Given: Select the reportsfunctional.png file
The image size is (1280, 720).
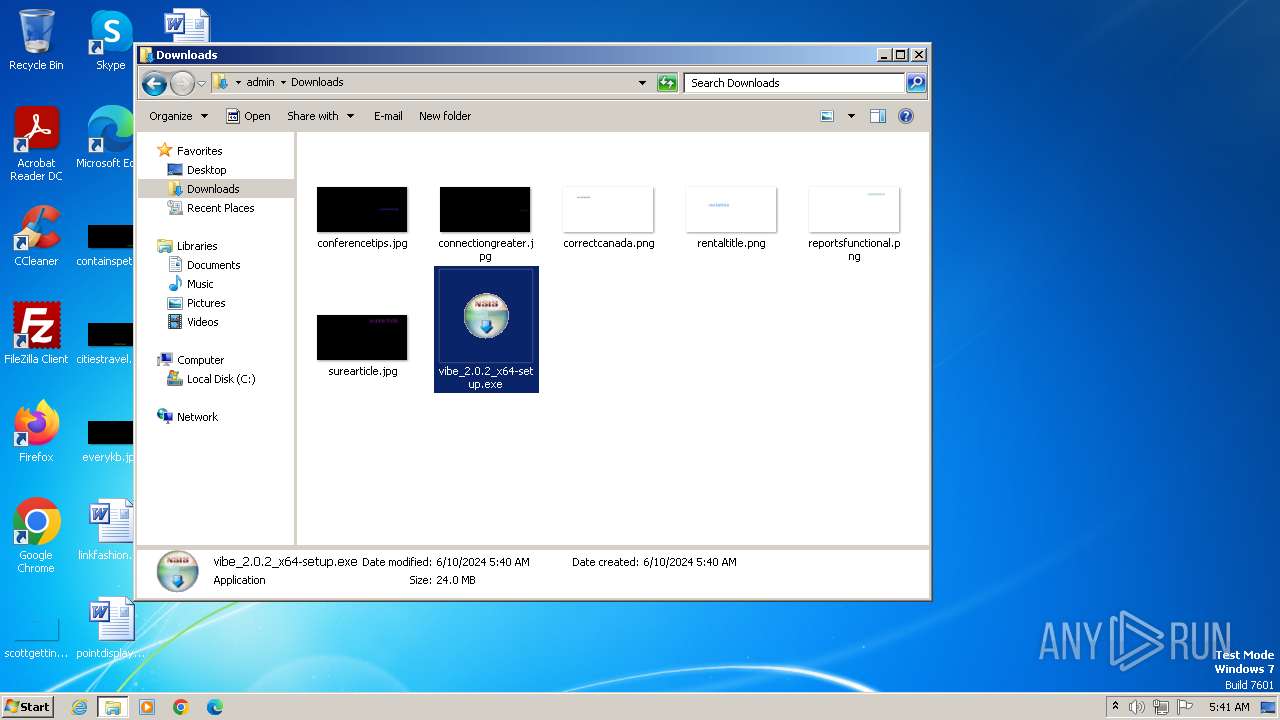Looking at the screenshot, I should pos(854,223).
